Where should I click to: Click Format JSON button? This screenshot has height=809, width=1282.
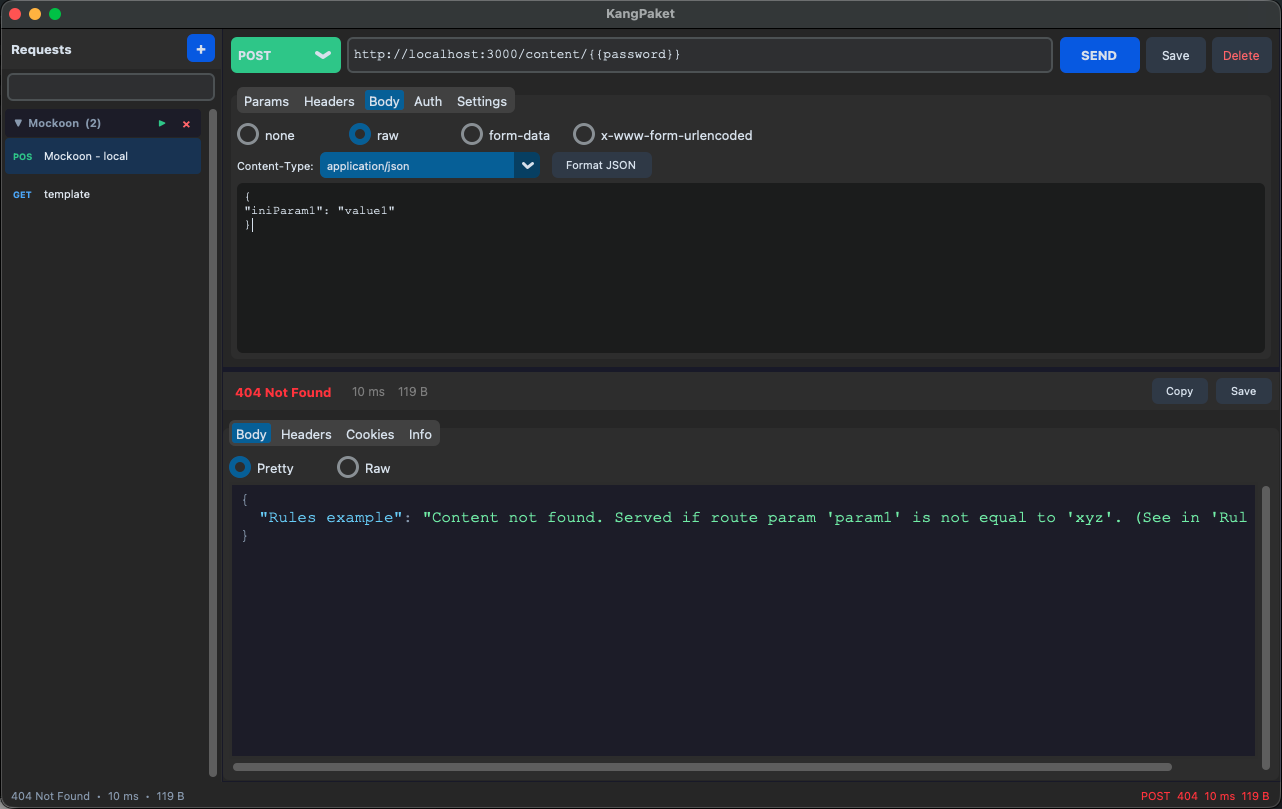[601, 165]
